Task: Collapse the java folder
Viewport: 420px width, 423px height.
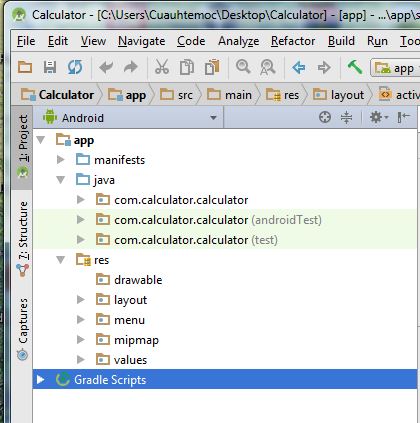Action: 61,180
